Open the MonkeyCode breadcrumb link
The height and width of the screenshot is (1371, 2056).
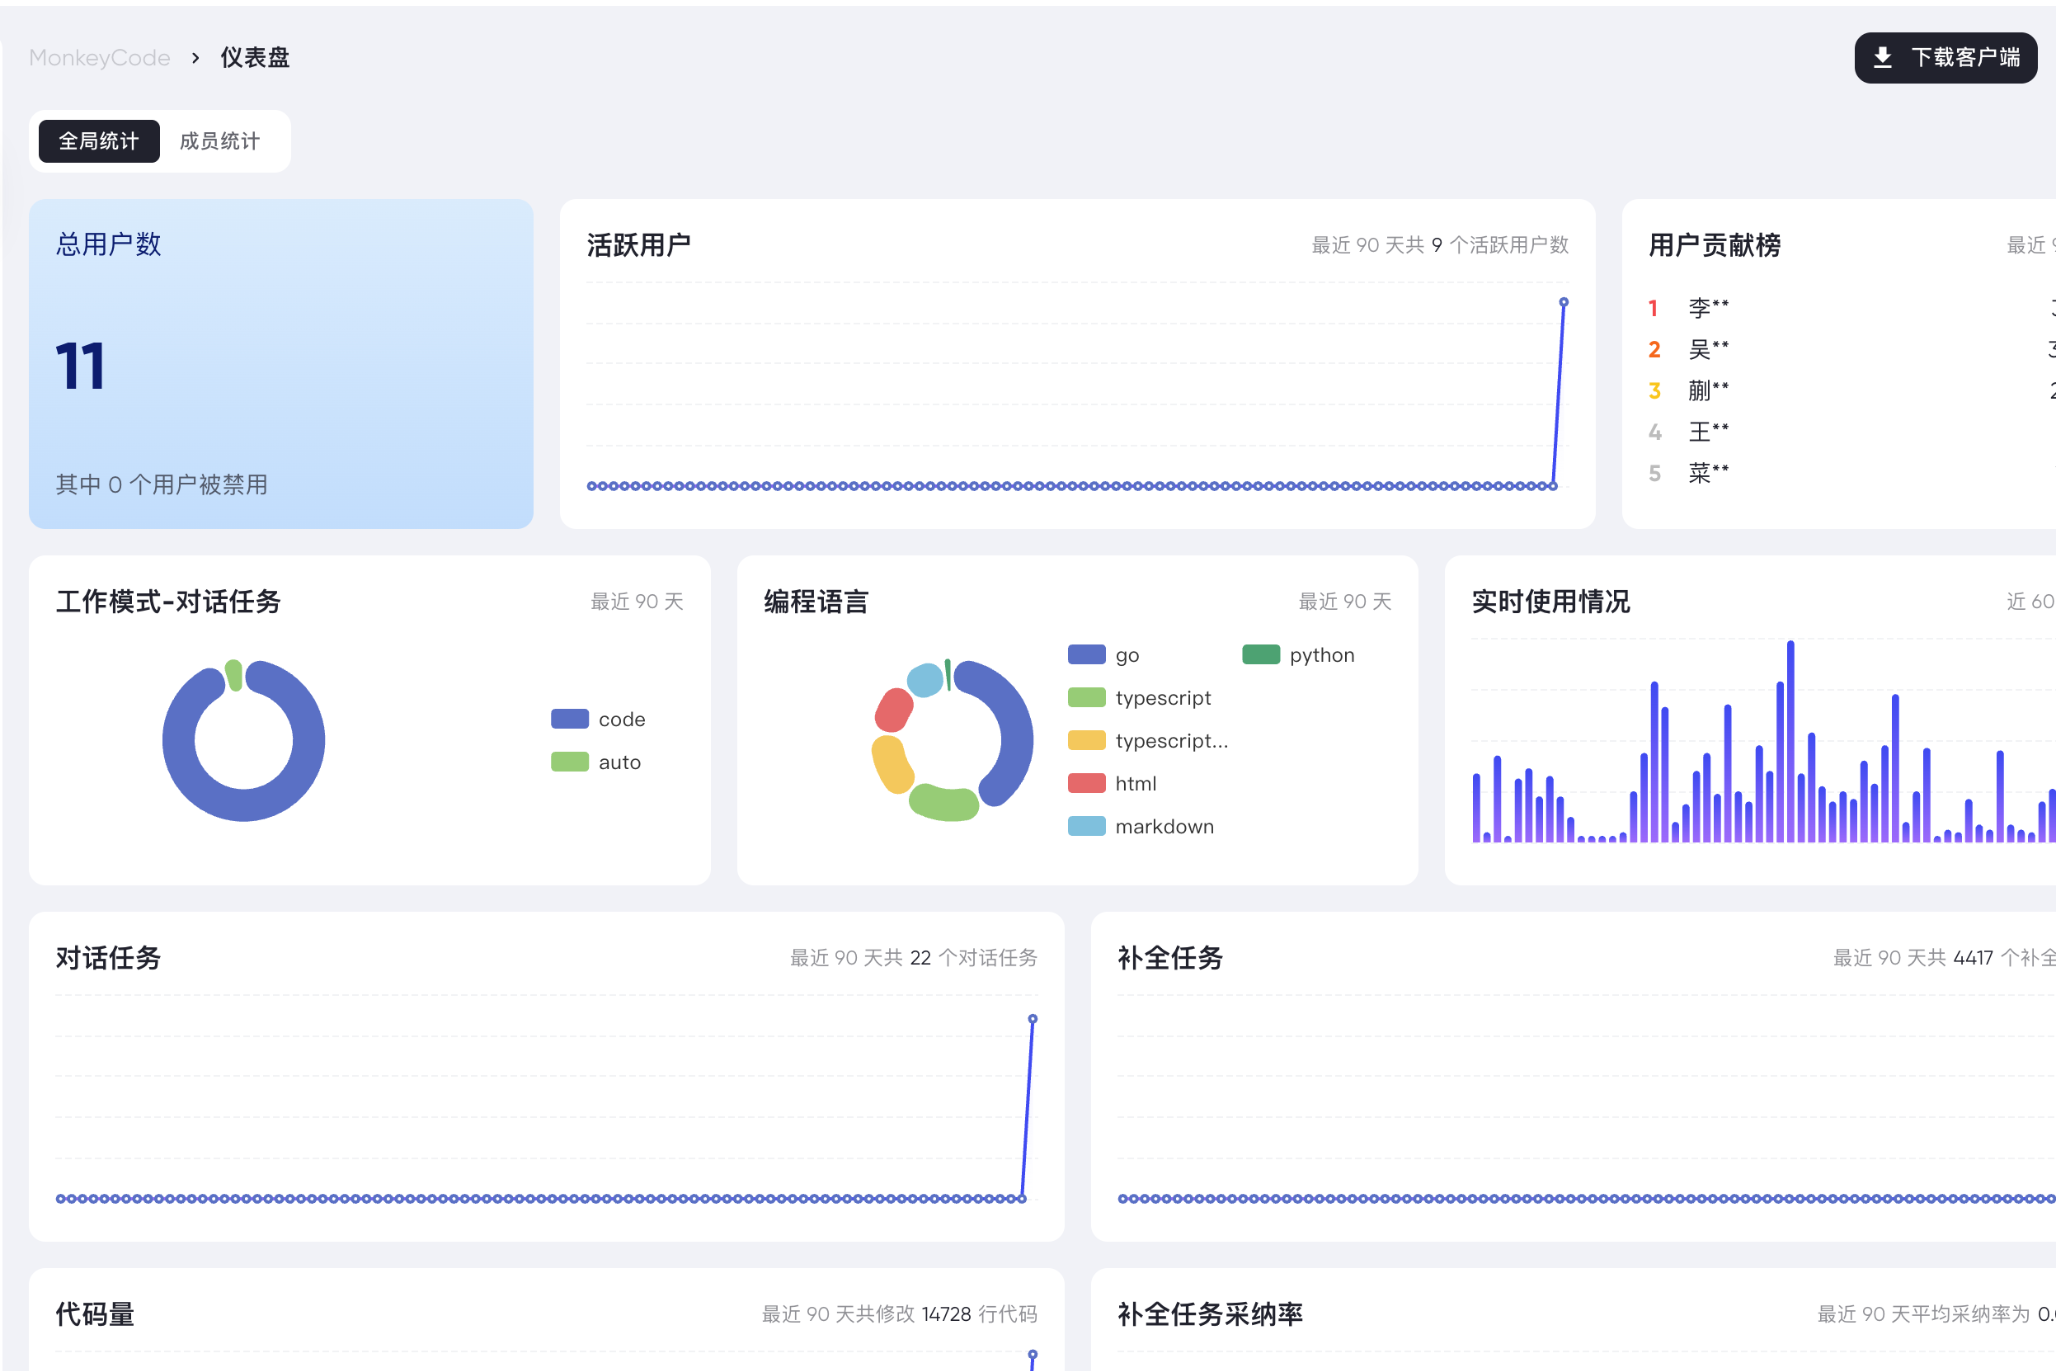click(99, 58)
